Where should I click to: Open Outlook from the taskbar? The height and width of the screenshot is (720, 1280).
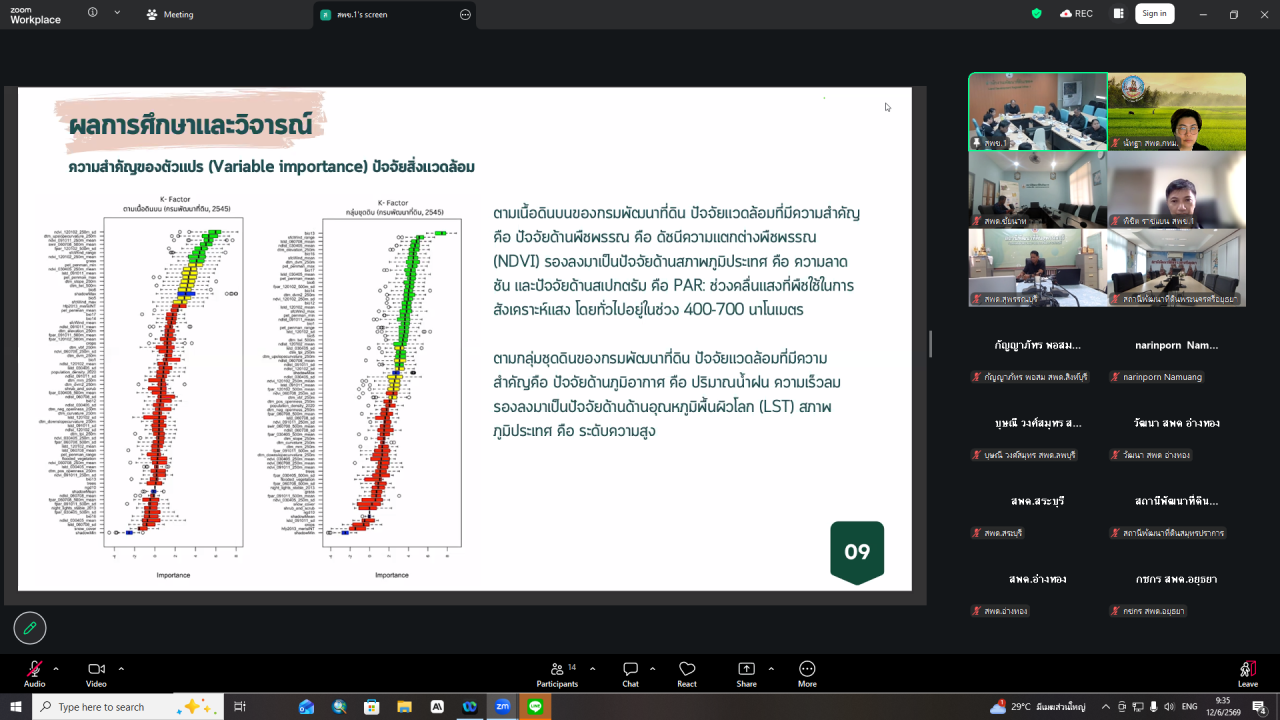click(307, 706)
